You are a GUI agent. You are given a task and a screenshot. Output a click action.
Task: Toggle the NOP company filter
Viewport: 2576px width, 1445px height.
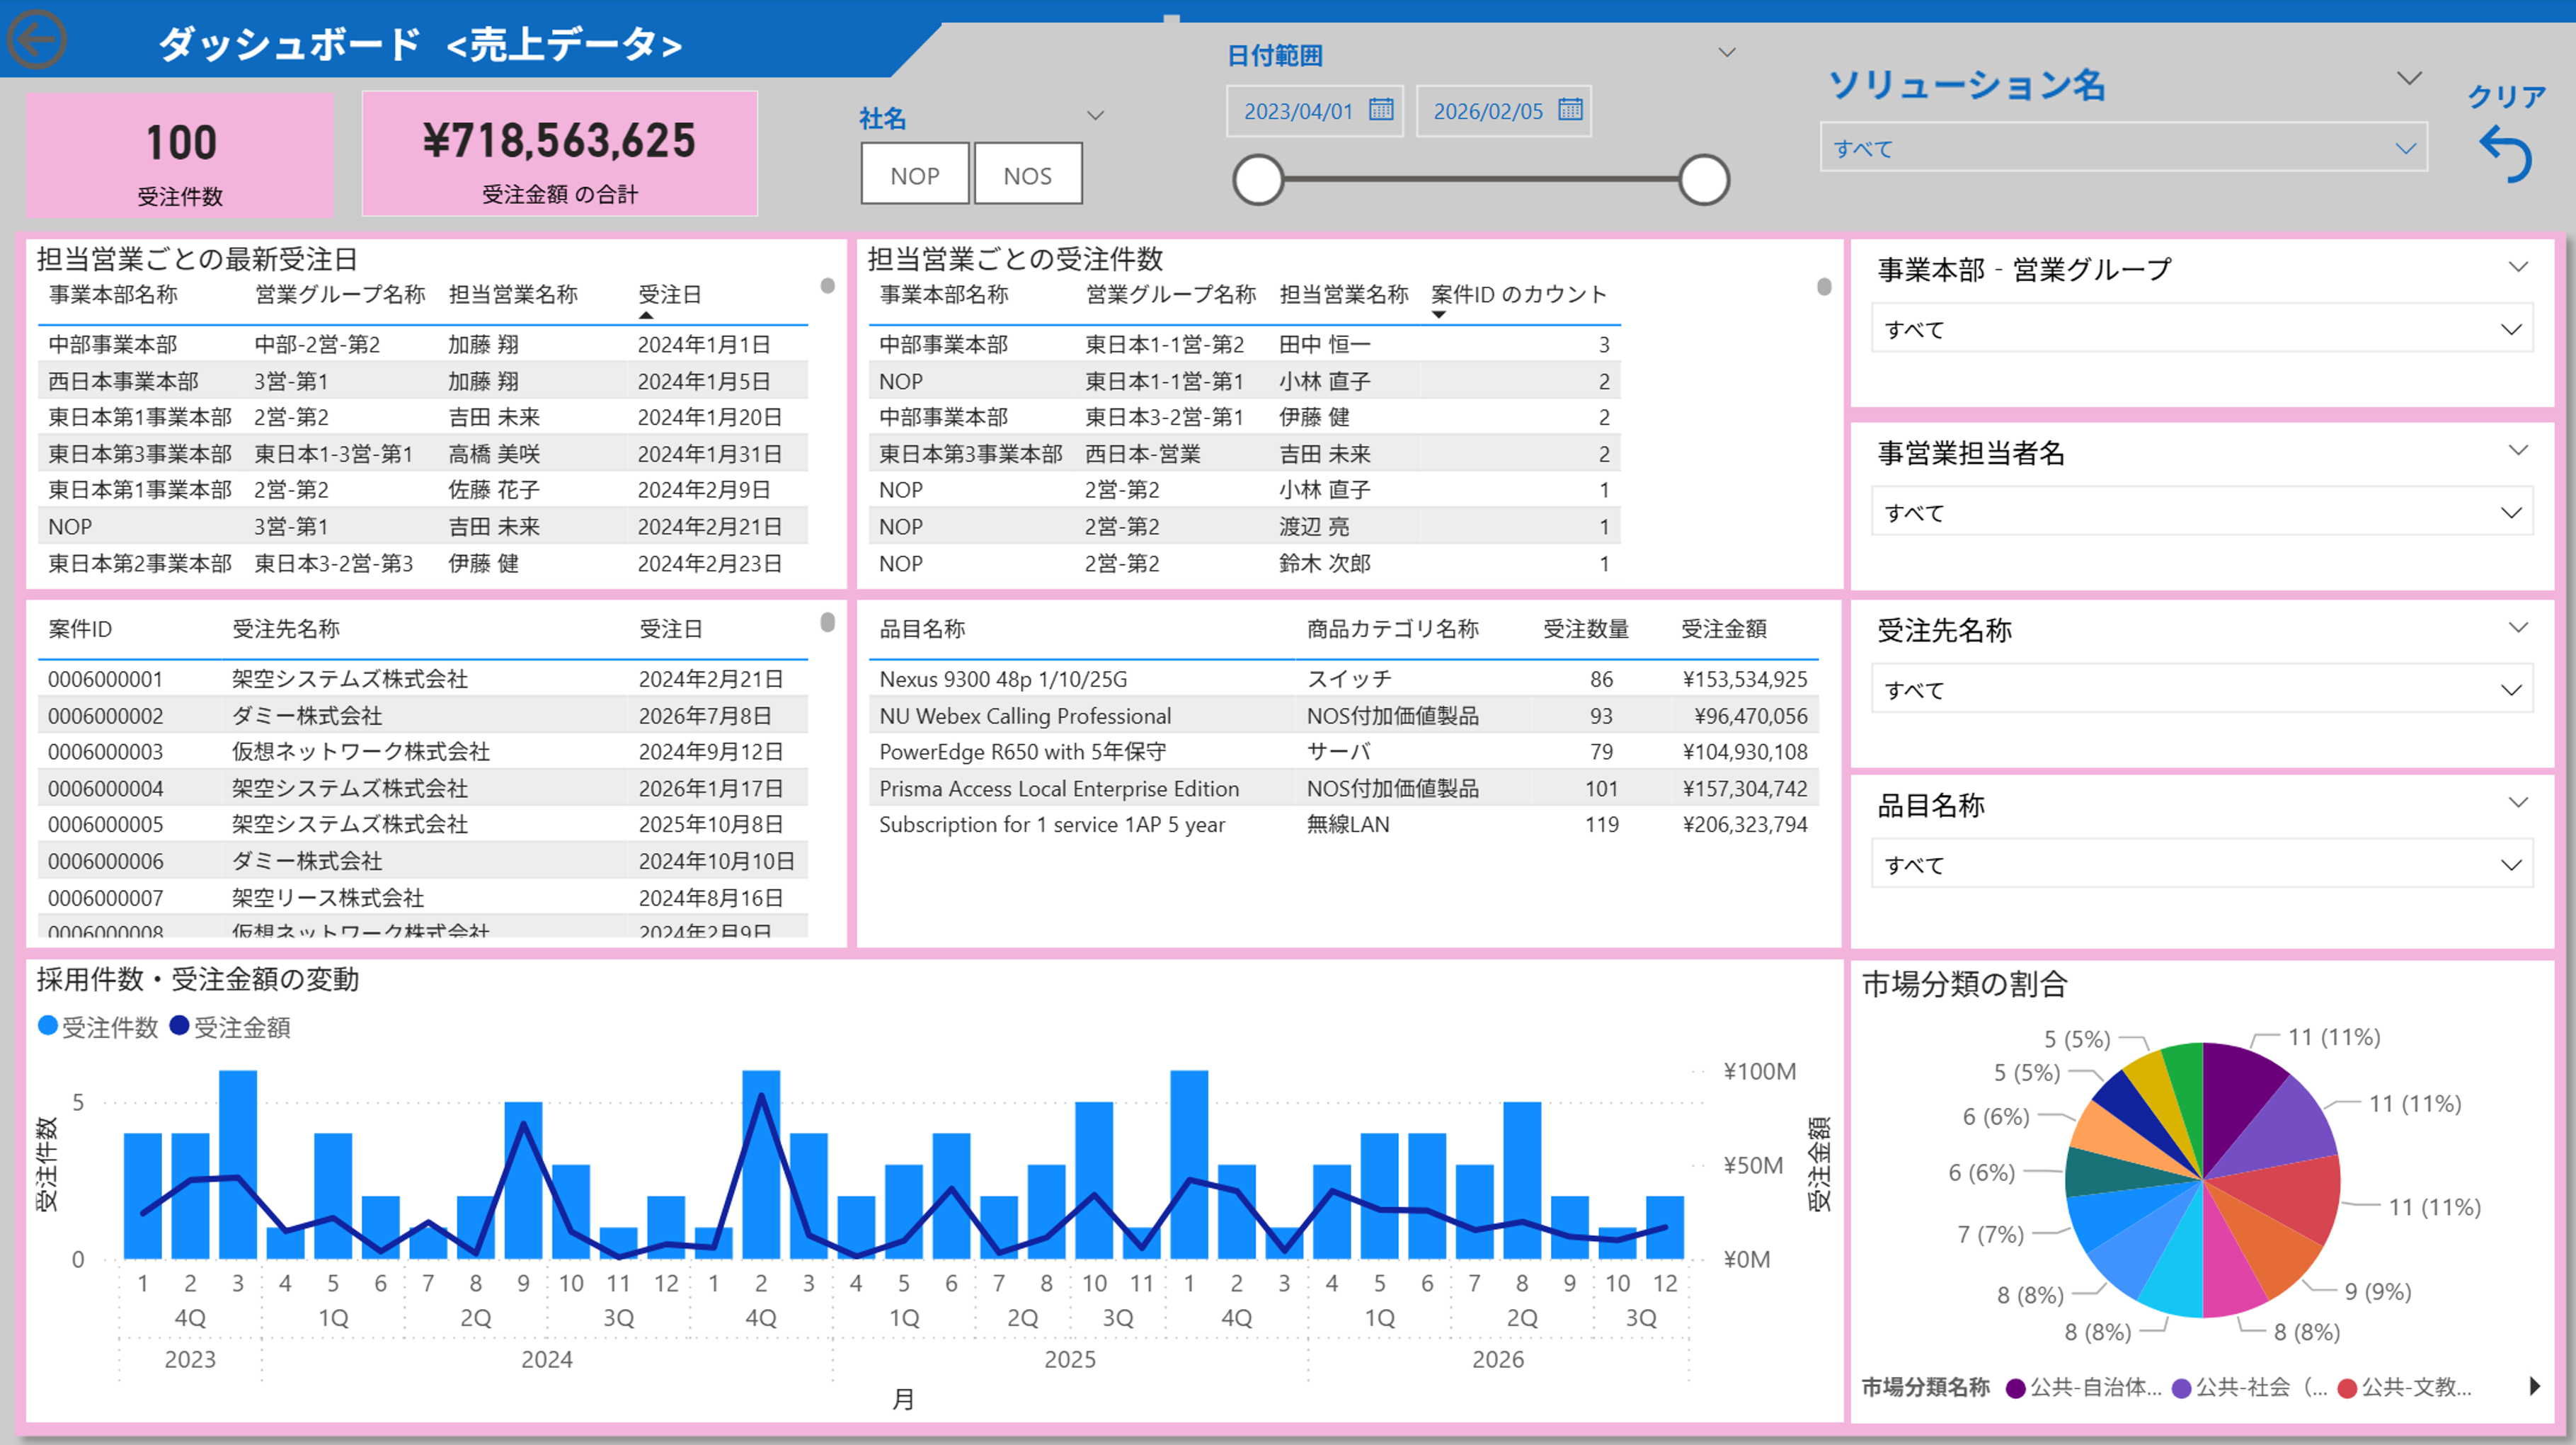tap(914, 175)
